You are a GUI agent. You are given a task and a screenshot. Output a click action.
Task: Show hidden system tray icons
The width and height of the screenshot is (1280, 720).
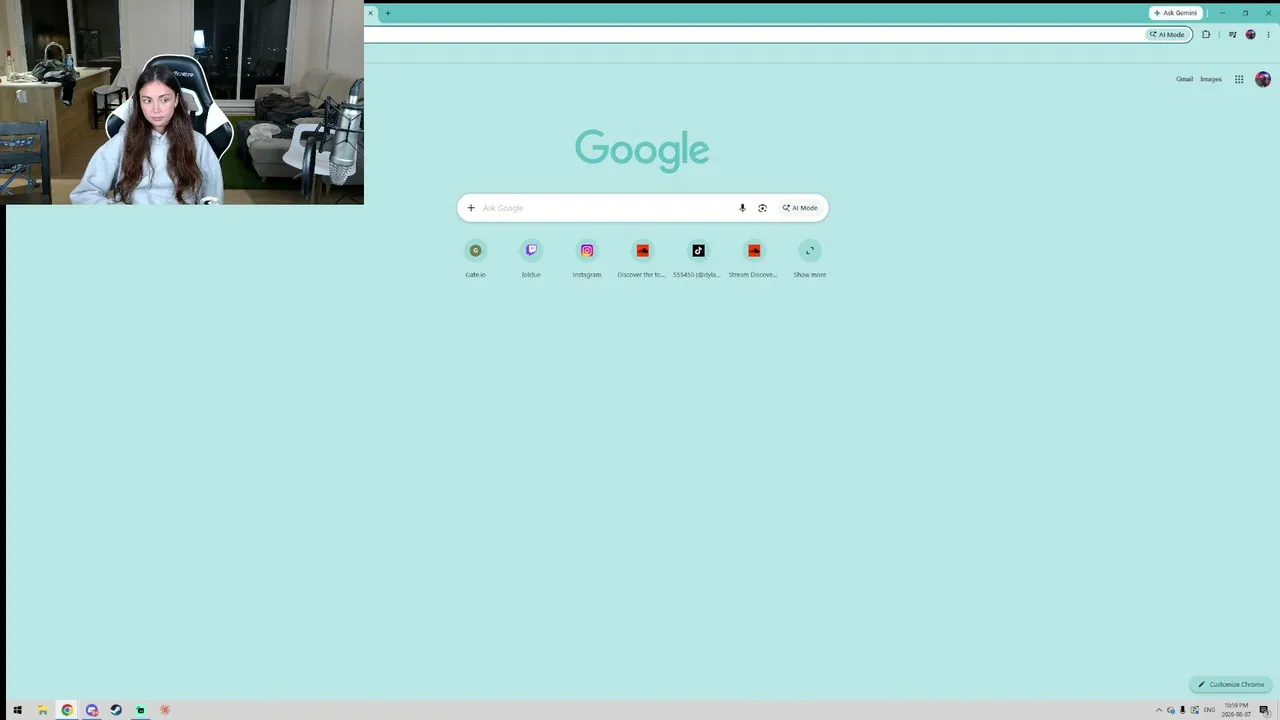[1159, 710]
